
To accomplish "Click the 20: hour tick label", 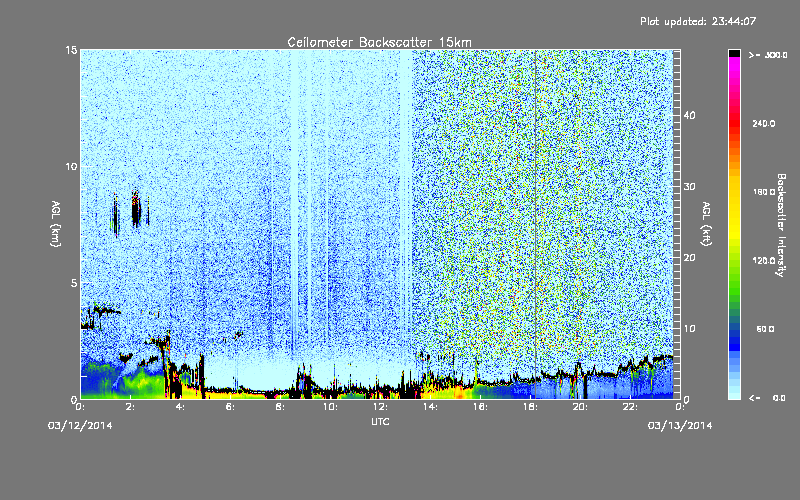I will click(580, 407).
